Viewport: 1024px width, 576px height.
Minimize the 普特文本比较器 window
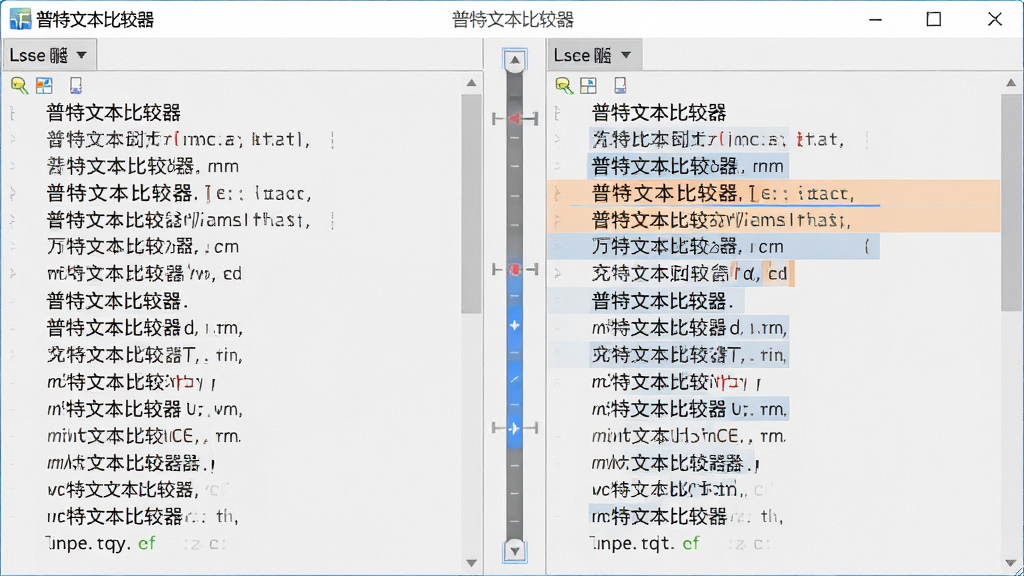tap(876, 20)
